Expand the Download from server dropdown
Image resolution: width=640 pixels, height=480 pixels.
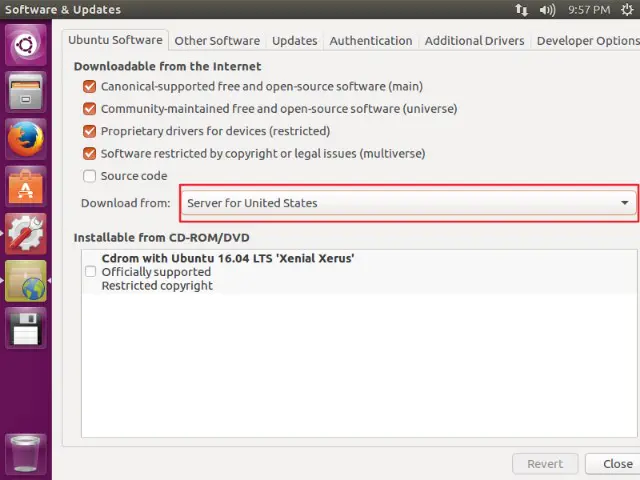(408, 203)
